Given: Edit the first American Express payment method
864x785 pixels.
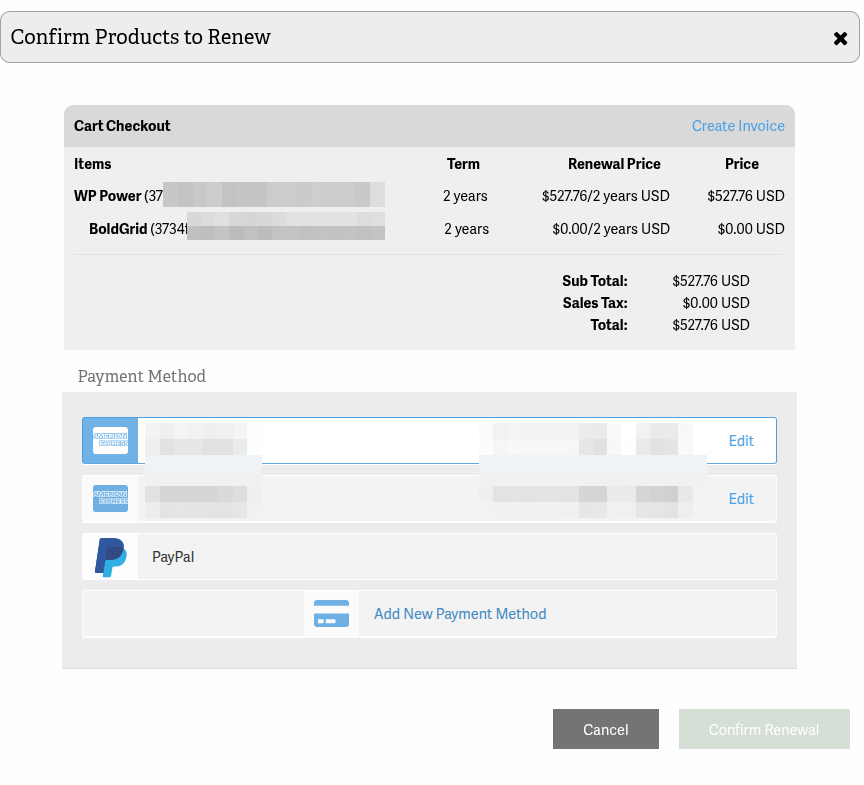Looking at the screenshot, I should (741, 441).
